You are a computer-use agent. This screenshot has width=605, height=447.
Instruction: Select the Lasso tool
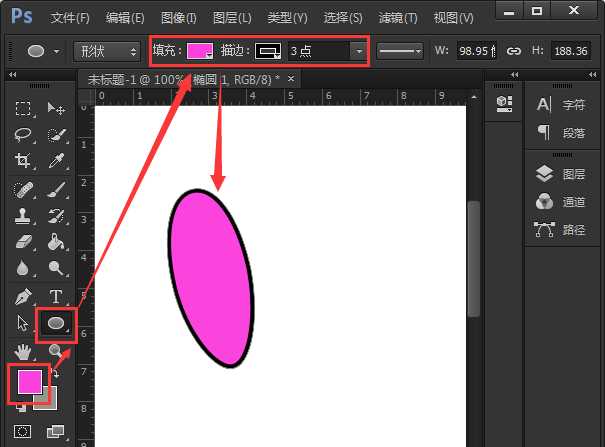(23, 135)
